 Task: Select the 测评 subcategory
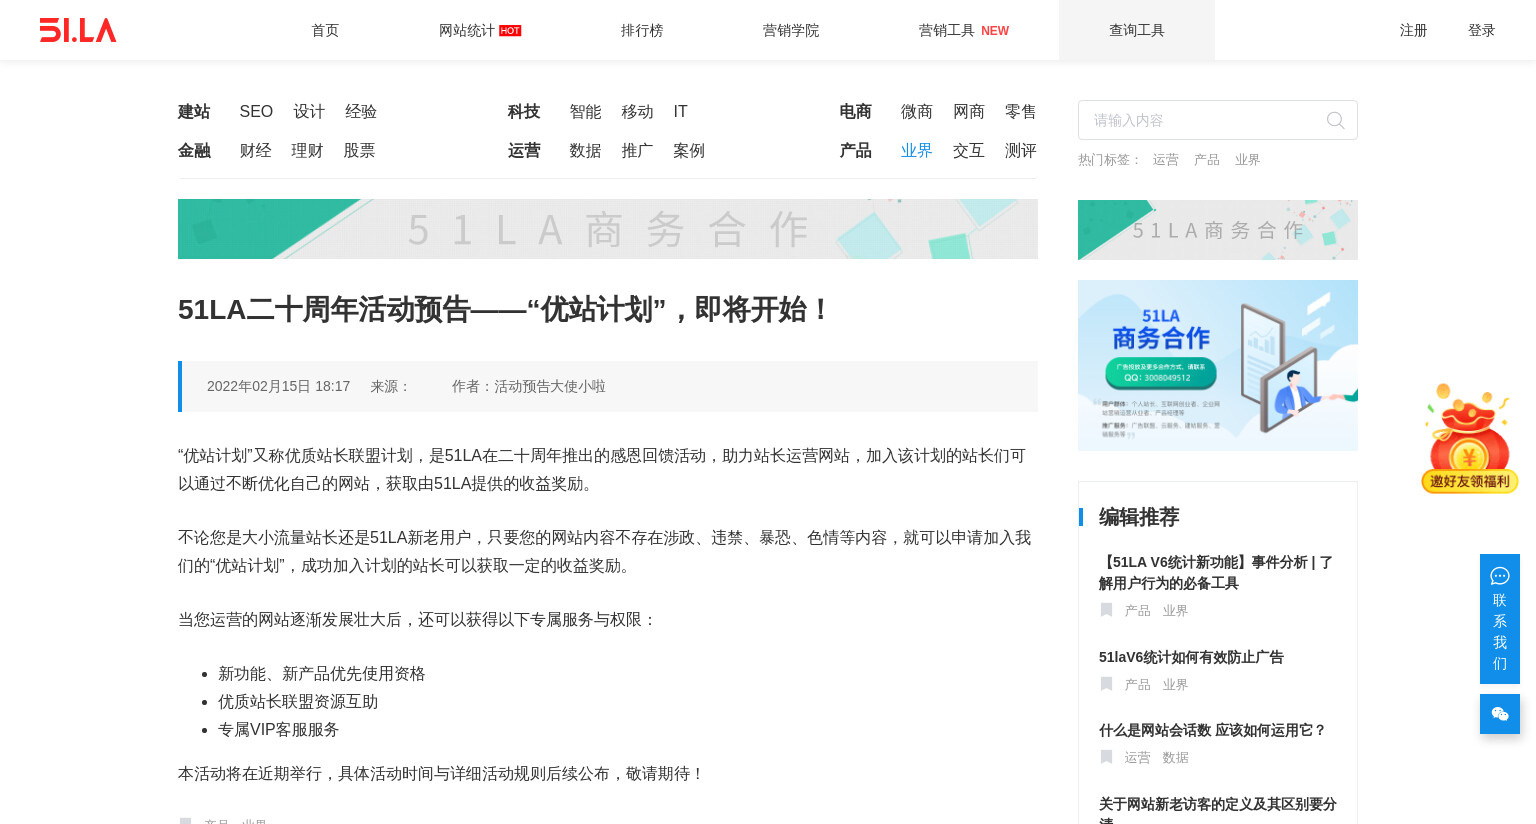click(1021, 151)
